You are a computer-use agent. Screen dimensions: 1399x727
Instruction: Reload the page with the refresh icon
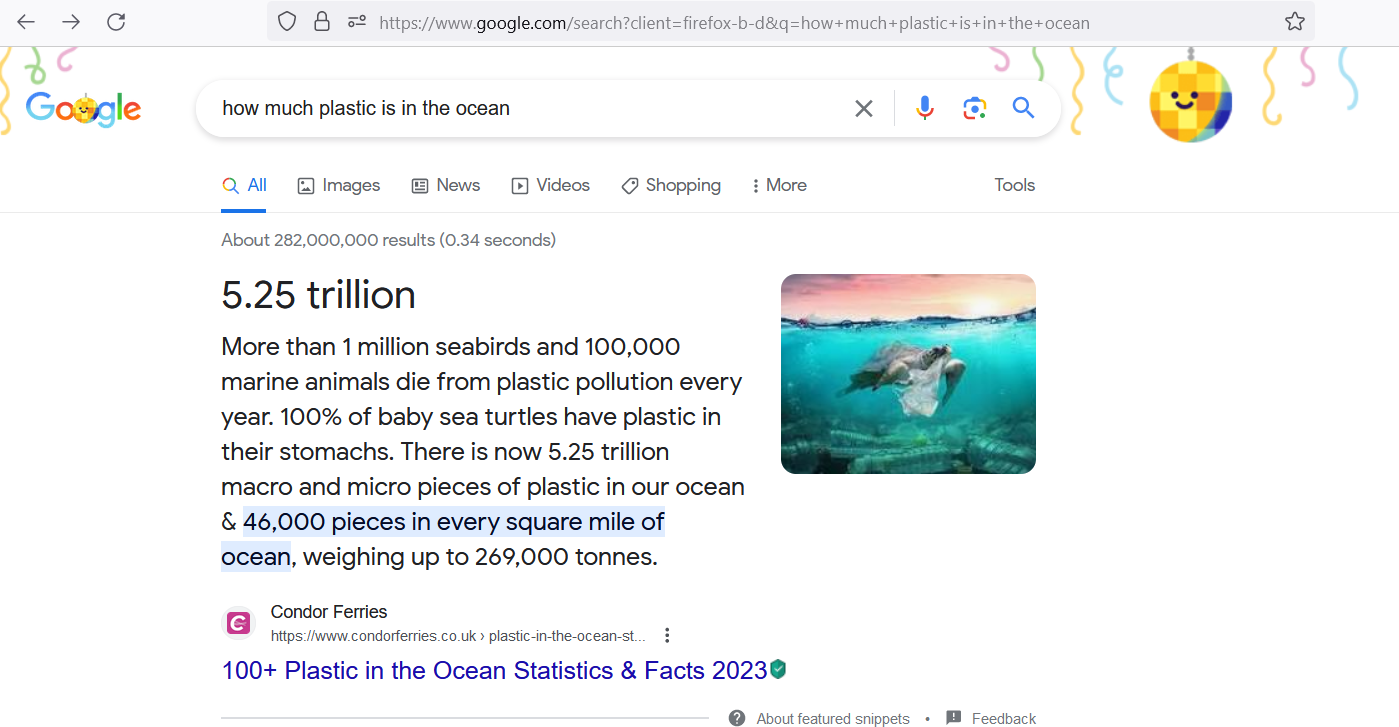[116, 22]
